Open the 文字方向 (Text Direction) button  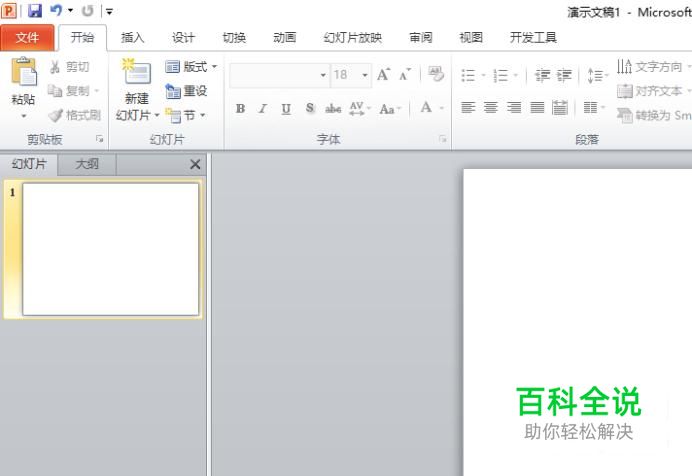click(x=654, y=67)
